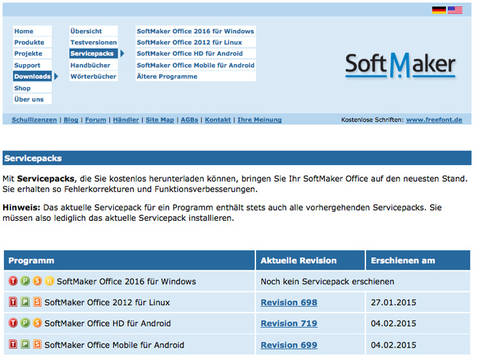Open Über uns menu item
This screenshot has height=363, width=480.
point(32,99)
